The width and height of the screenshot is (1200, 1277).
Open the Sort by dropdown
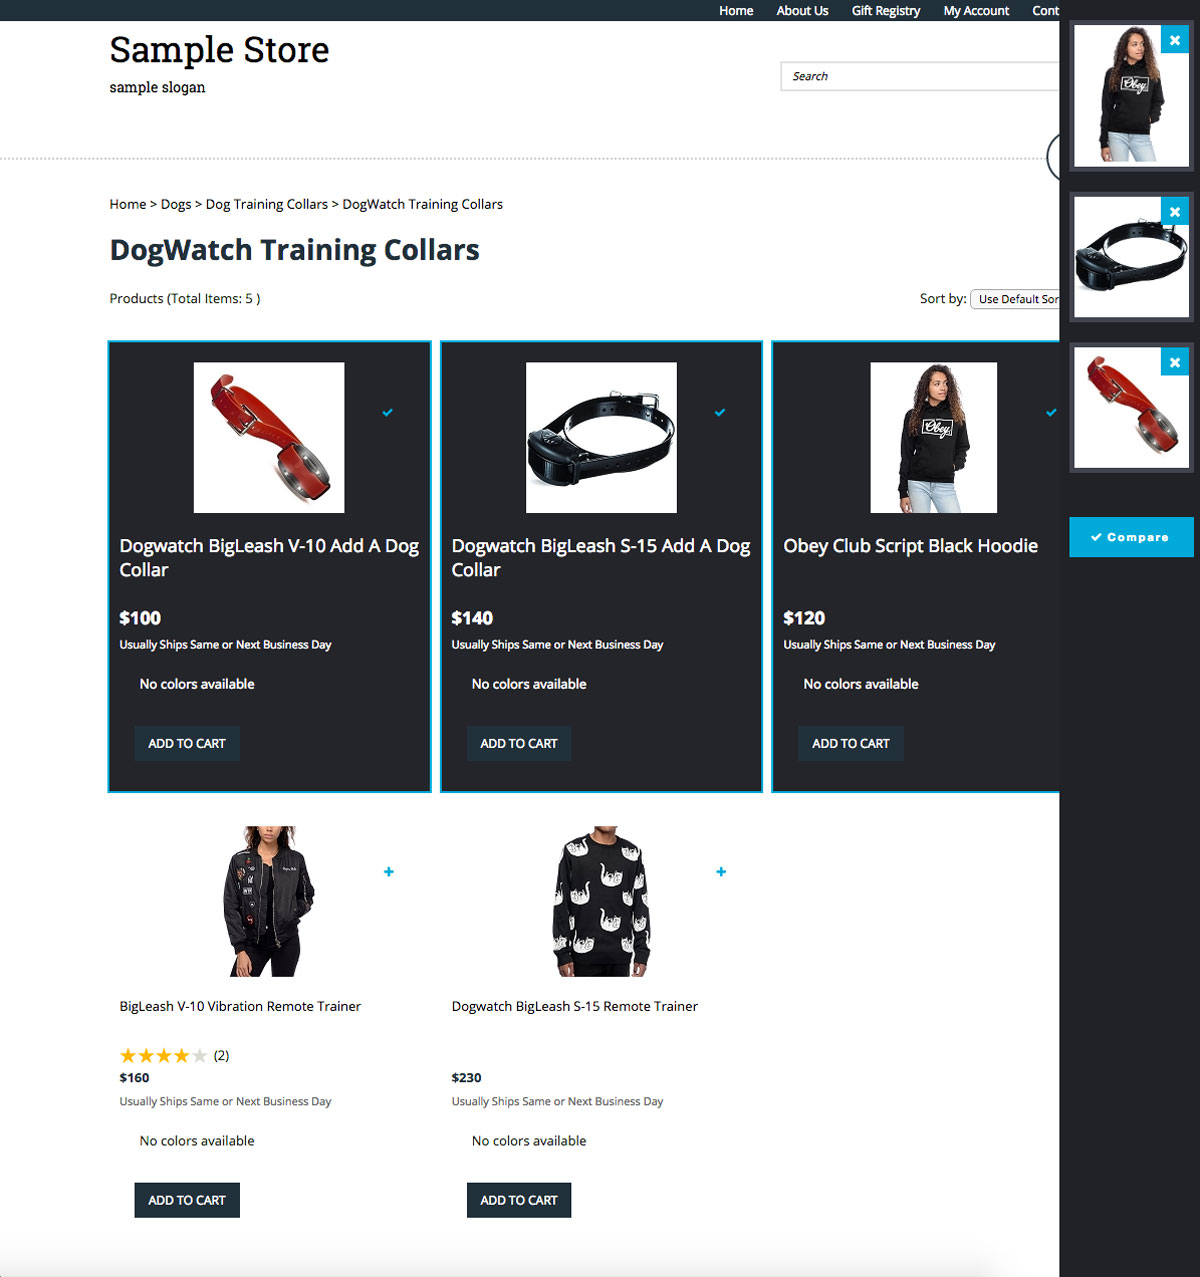pyautogui.click(x=1014, y=299)
